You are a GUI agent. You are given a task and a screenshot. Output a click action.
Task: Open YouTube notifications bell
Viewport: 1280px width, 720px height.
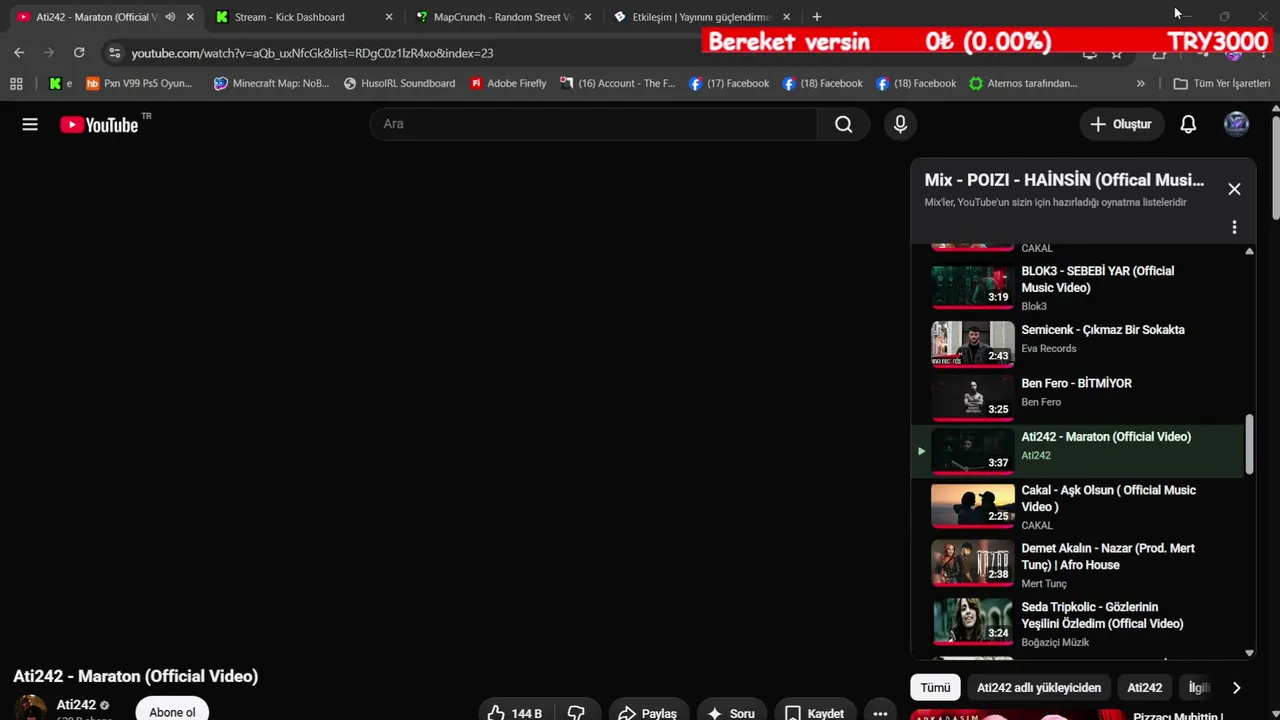point(1188,124)
